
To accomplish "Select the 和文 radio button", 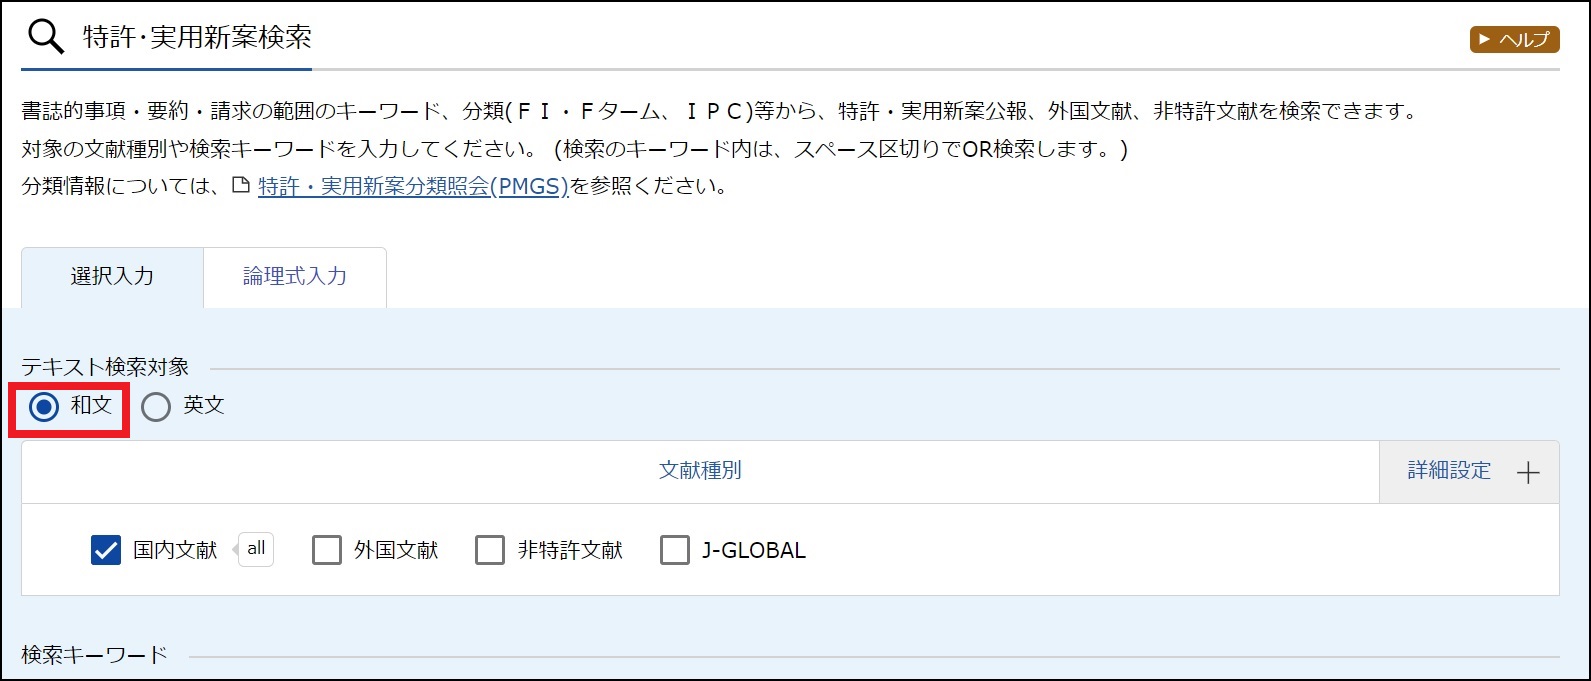I will [44, 406].
